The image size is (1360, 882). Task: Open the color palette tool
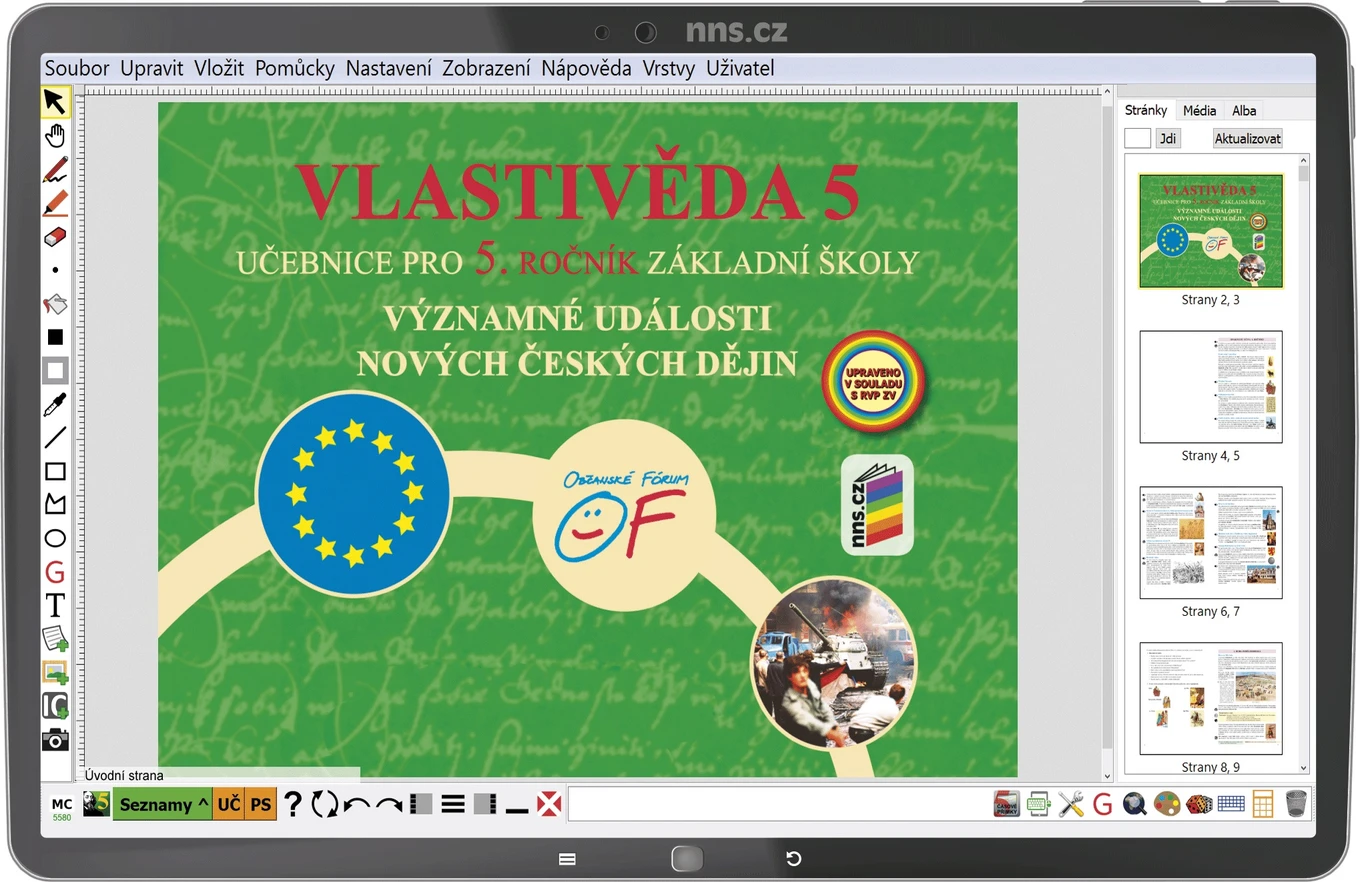pos(1166,803)
